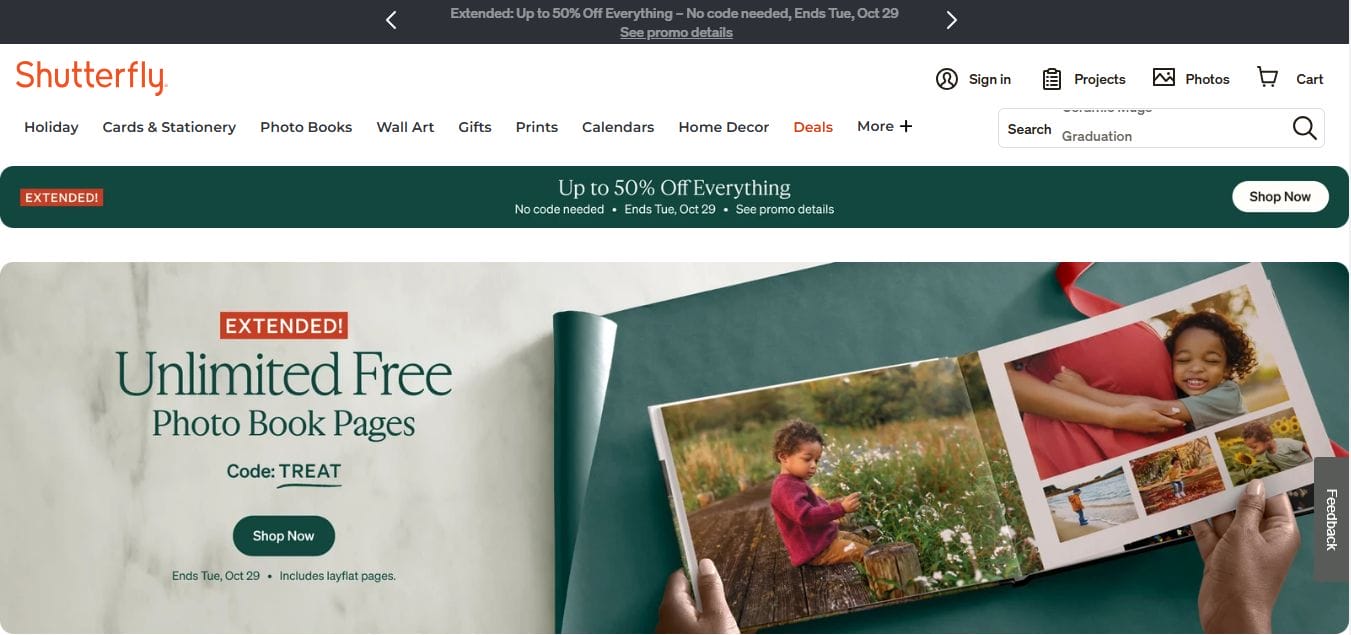
Task: Open the Photo Books menu
Action: coord(306,127)
